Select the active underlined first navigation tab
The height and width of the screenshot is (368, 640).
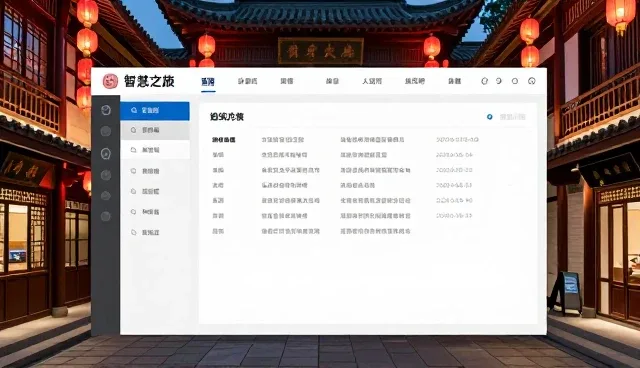pyautogui.click(x=208, y=82)
